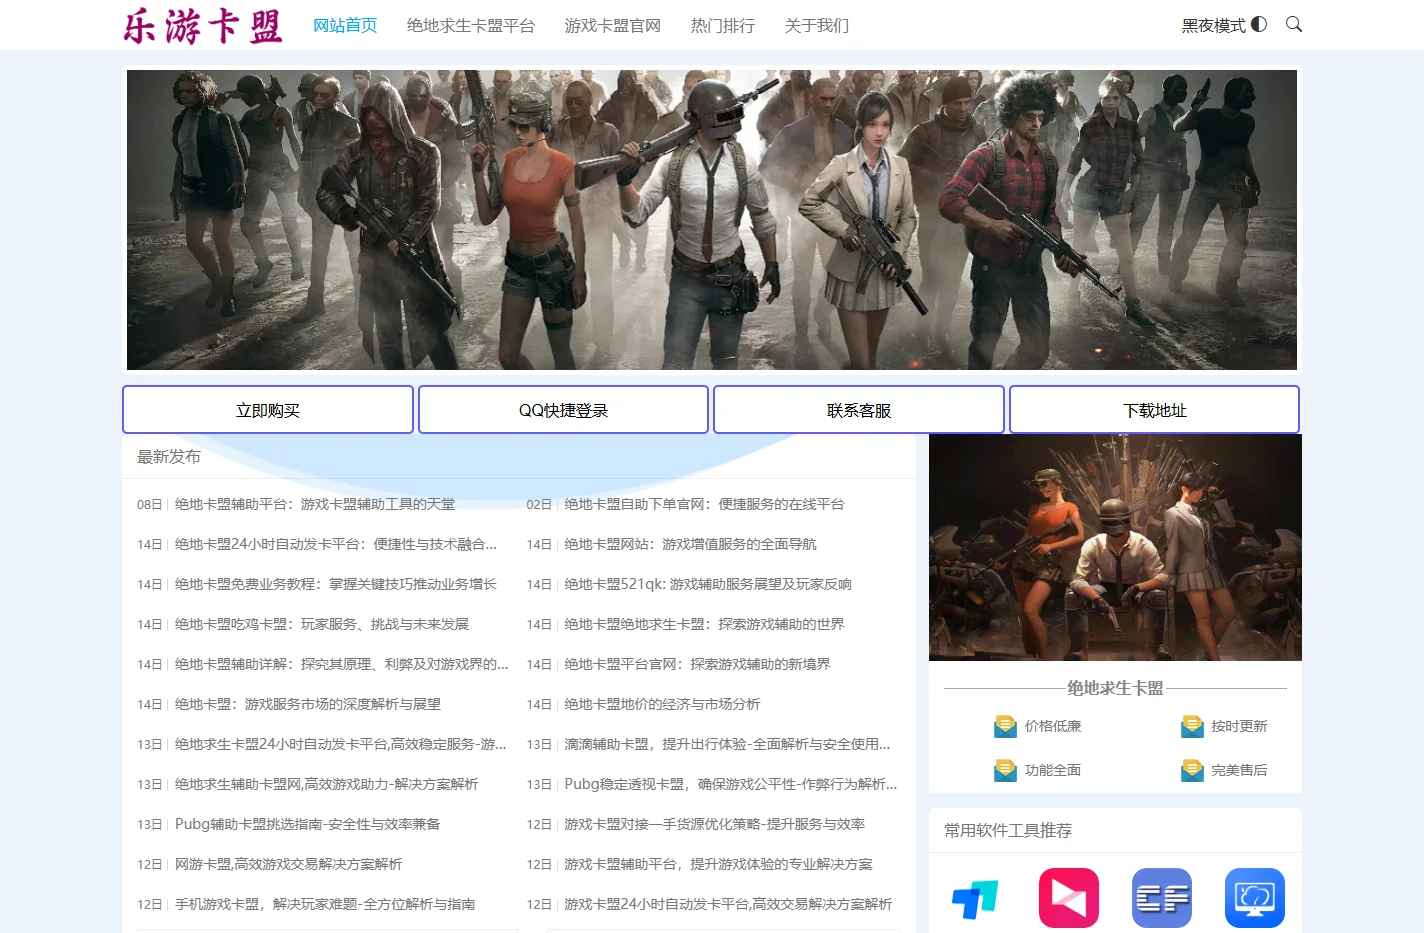Open article 绝地卡盟自助下单官网：便捷服务的在线平台
This screenshot has width=1424, height=933.
coord(704,504)
